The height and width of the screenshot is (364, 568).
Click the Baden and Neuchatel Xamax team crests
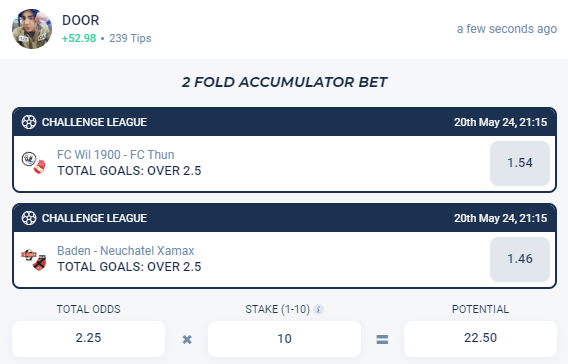(34, 259)
